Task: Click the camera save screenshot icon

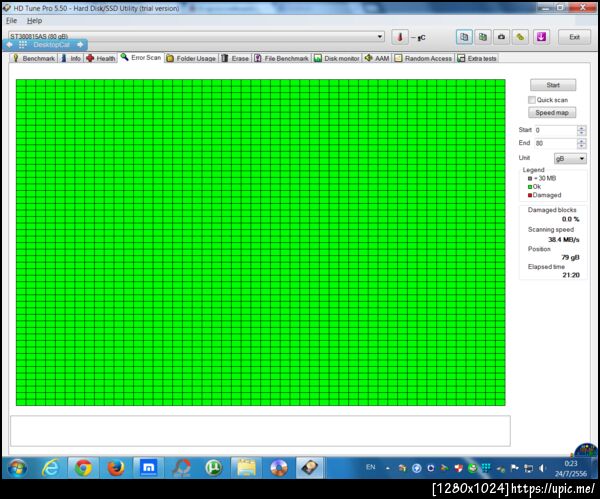Action: (501, 37)
